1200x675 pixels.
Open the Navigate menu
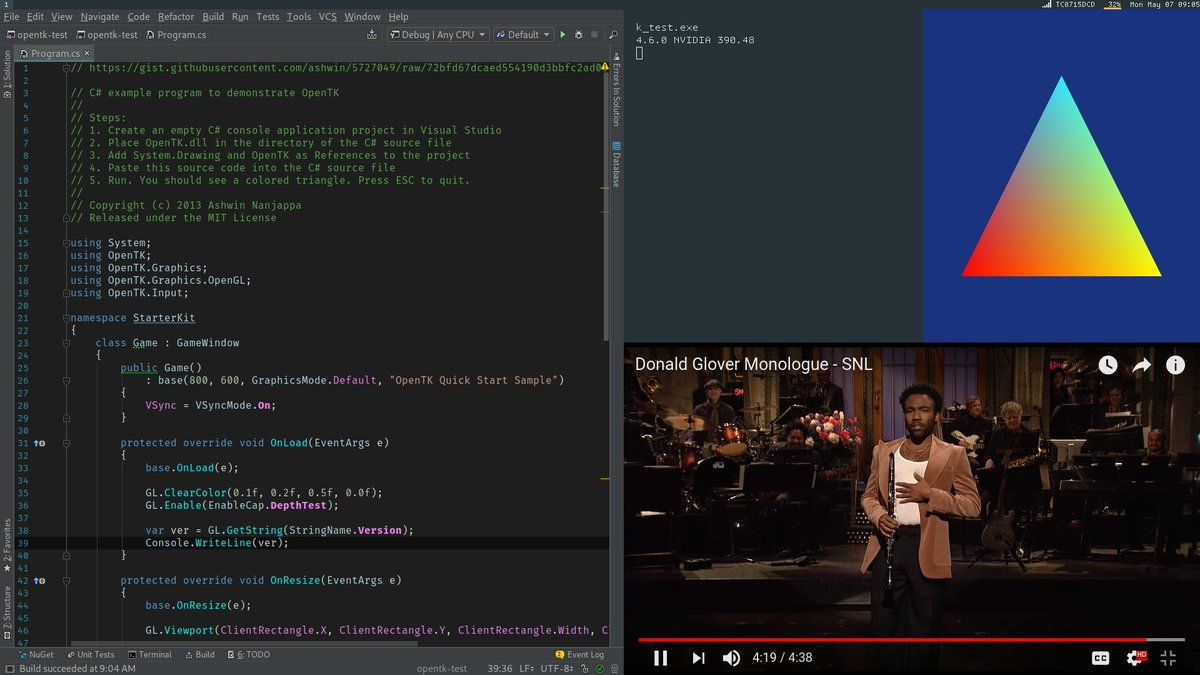point(99,17)
